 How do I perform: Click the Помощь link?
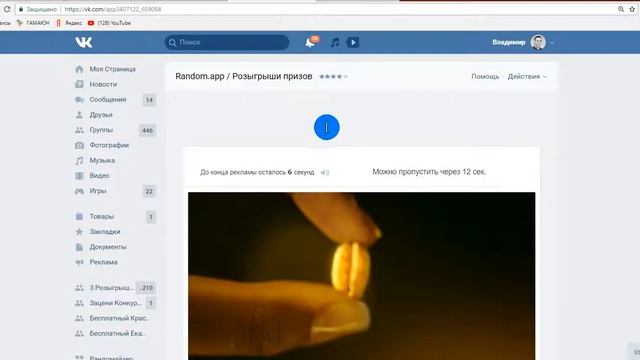(485, 76)
